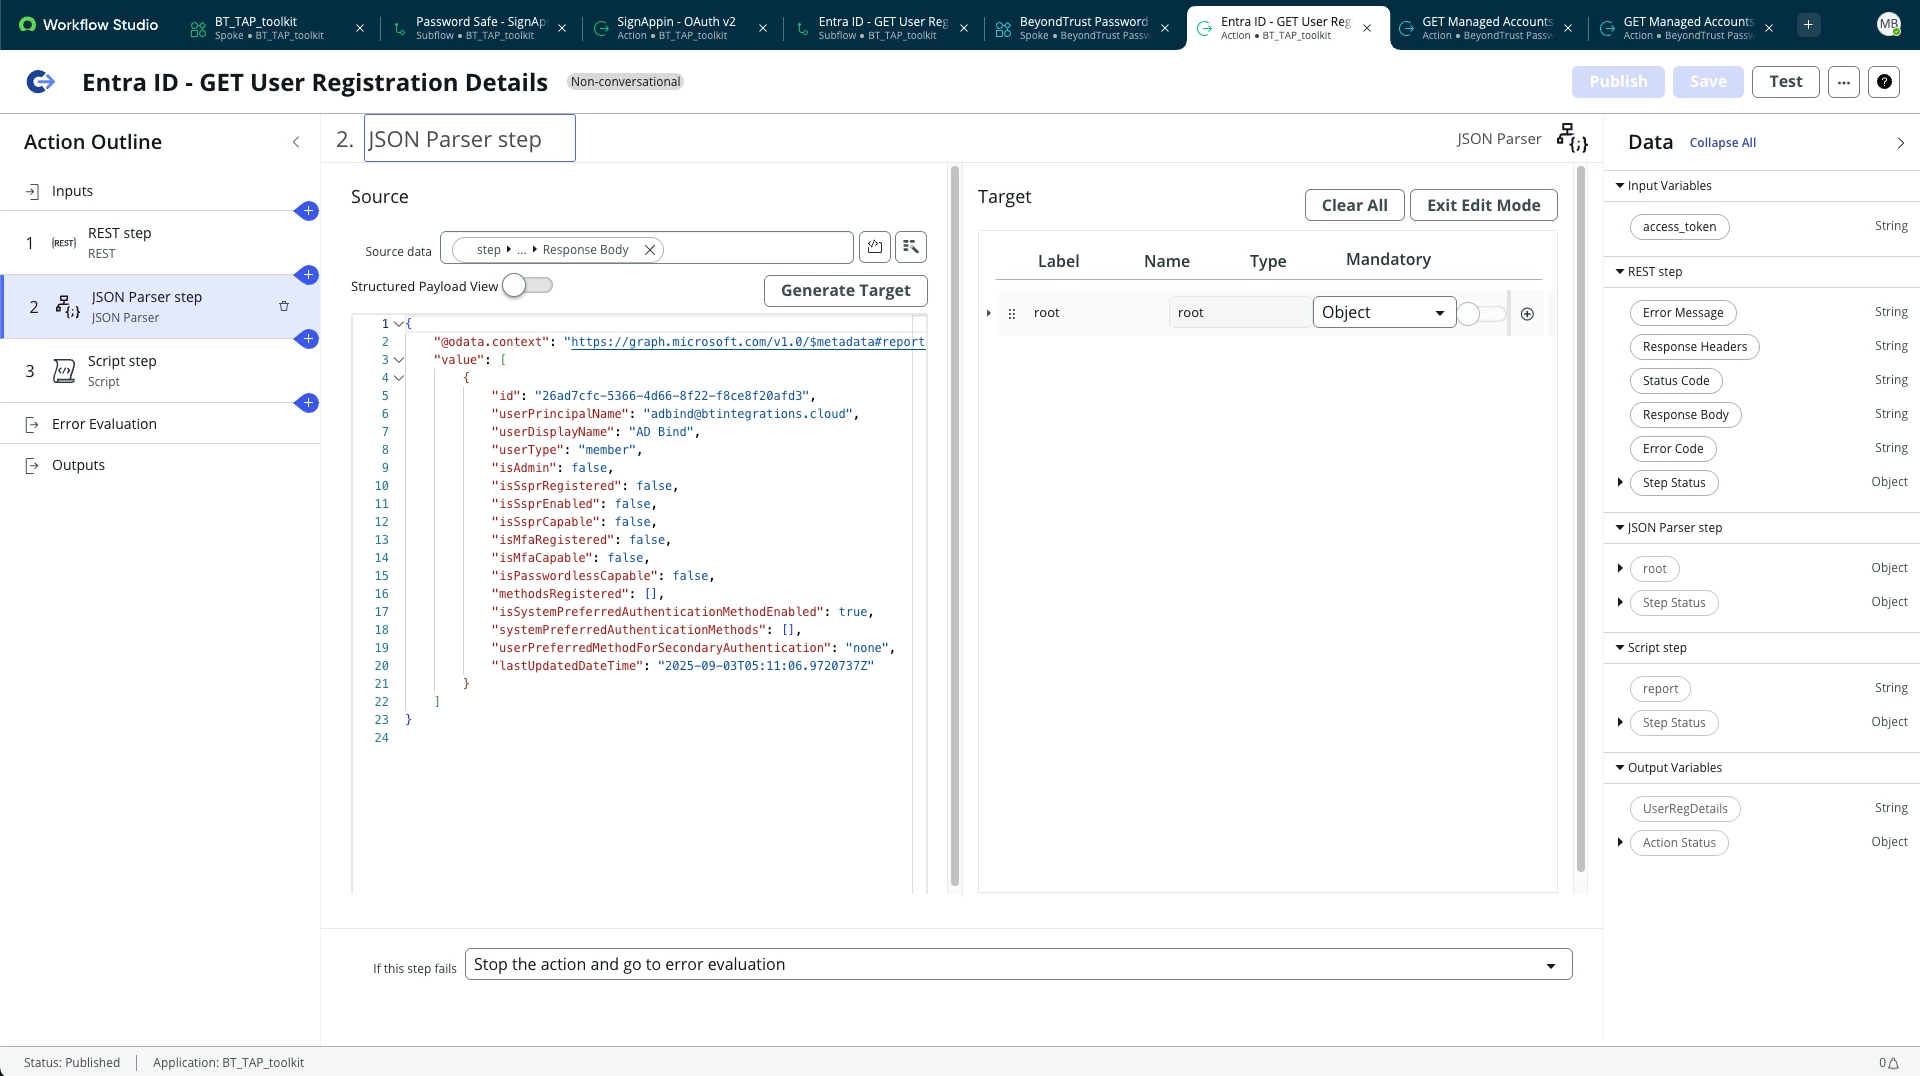Click the REST step icon in outline
This screenshot has height=1076, width=1920.
click(x=64, y=243)
